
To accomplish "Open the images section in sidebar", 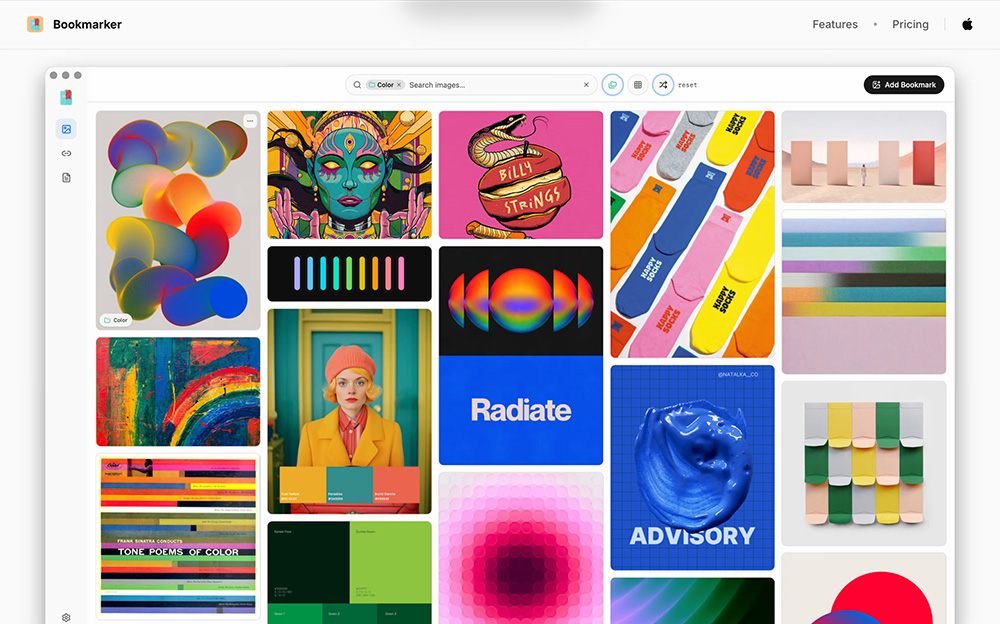I will point(66,129).
